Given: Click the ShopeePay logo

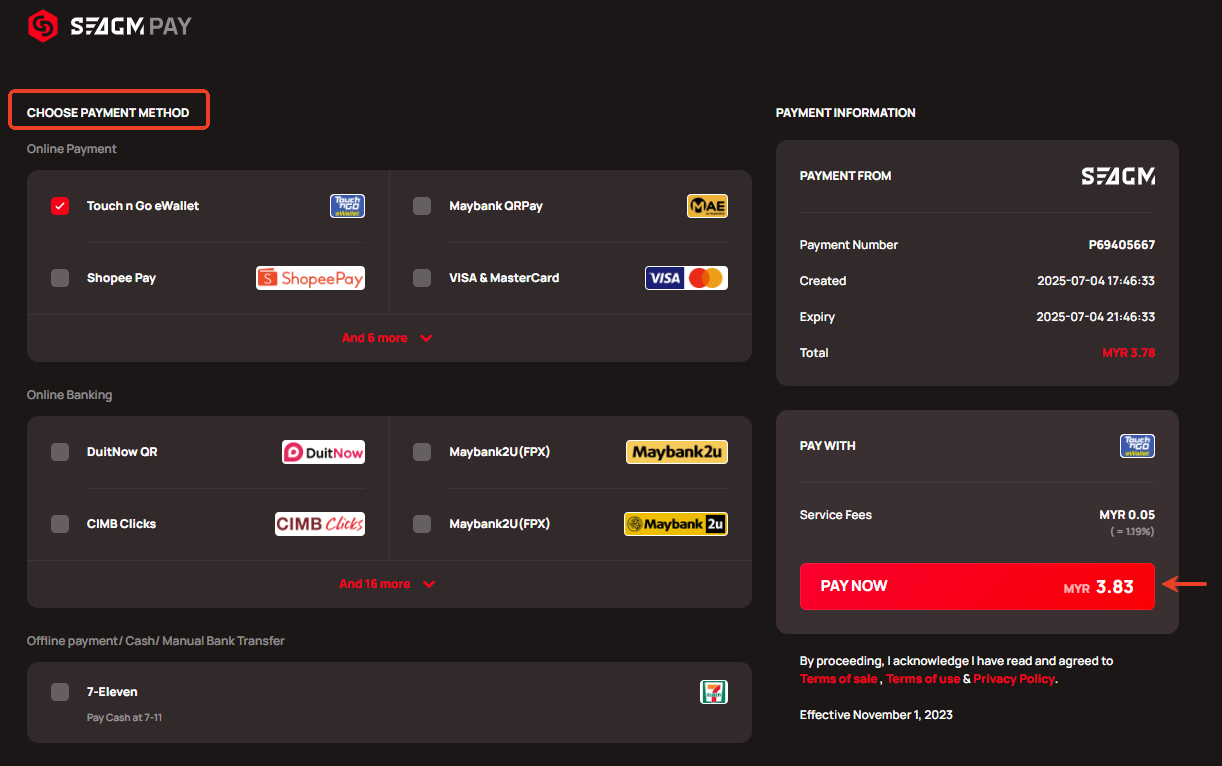Looking at the screenshot, I should pyautogui.click(x=310, y=278).
